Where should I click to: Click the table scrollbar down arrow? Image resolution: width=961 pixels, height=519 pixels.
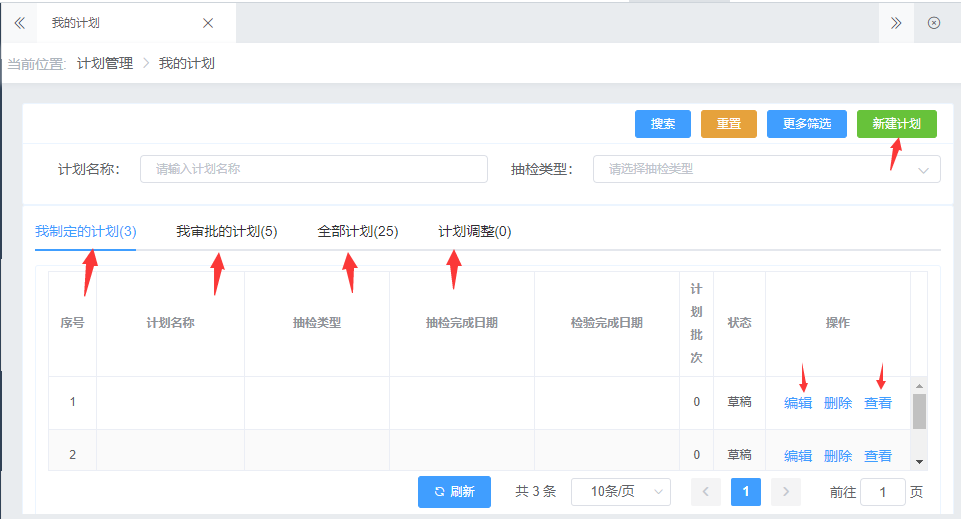pos(919,462)
